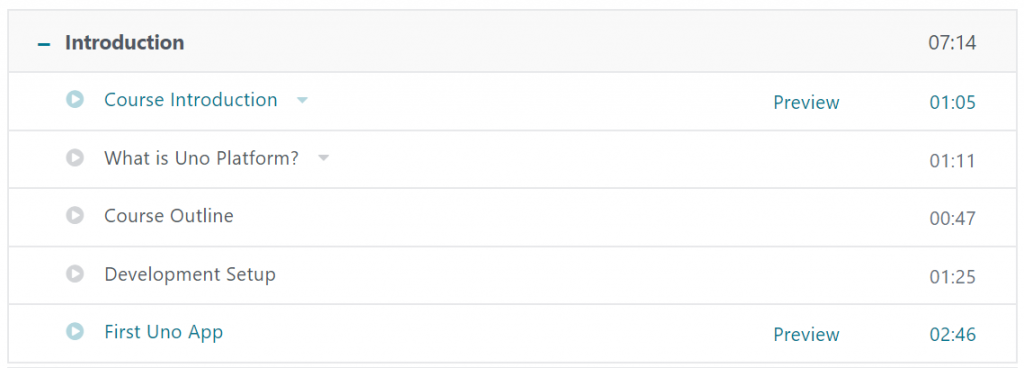Click the play icon beside Development Setup
Screen dimensions: 1024x368
[75, 273]
